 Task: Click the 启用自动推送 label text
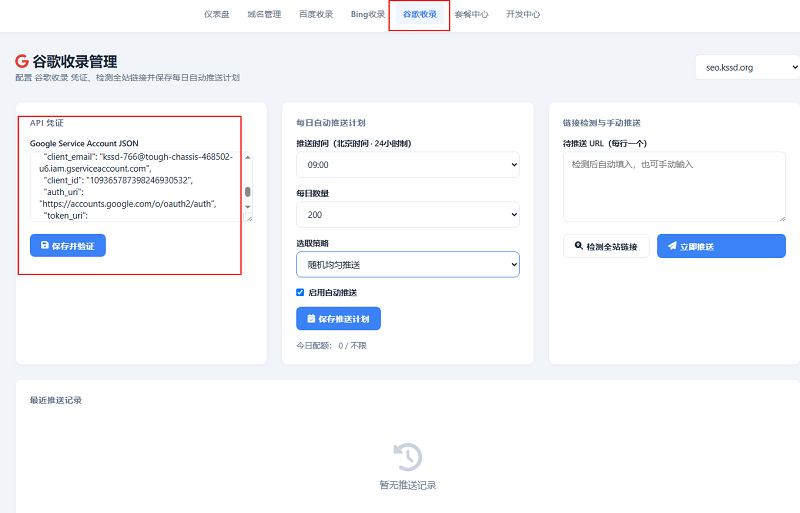click(x=333, y=292)
